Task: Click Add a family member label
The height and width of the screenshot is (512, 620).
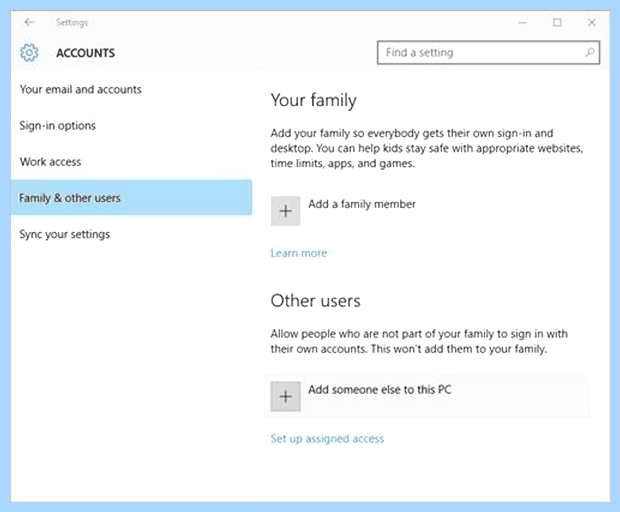Action: point(362,204)
